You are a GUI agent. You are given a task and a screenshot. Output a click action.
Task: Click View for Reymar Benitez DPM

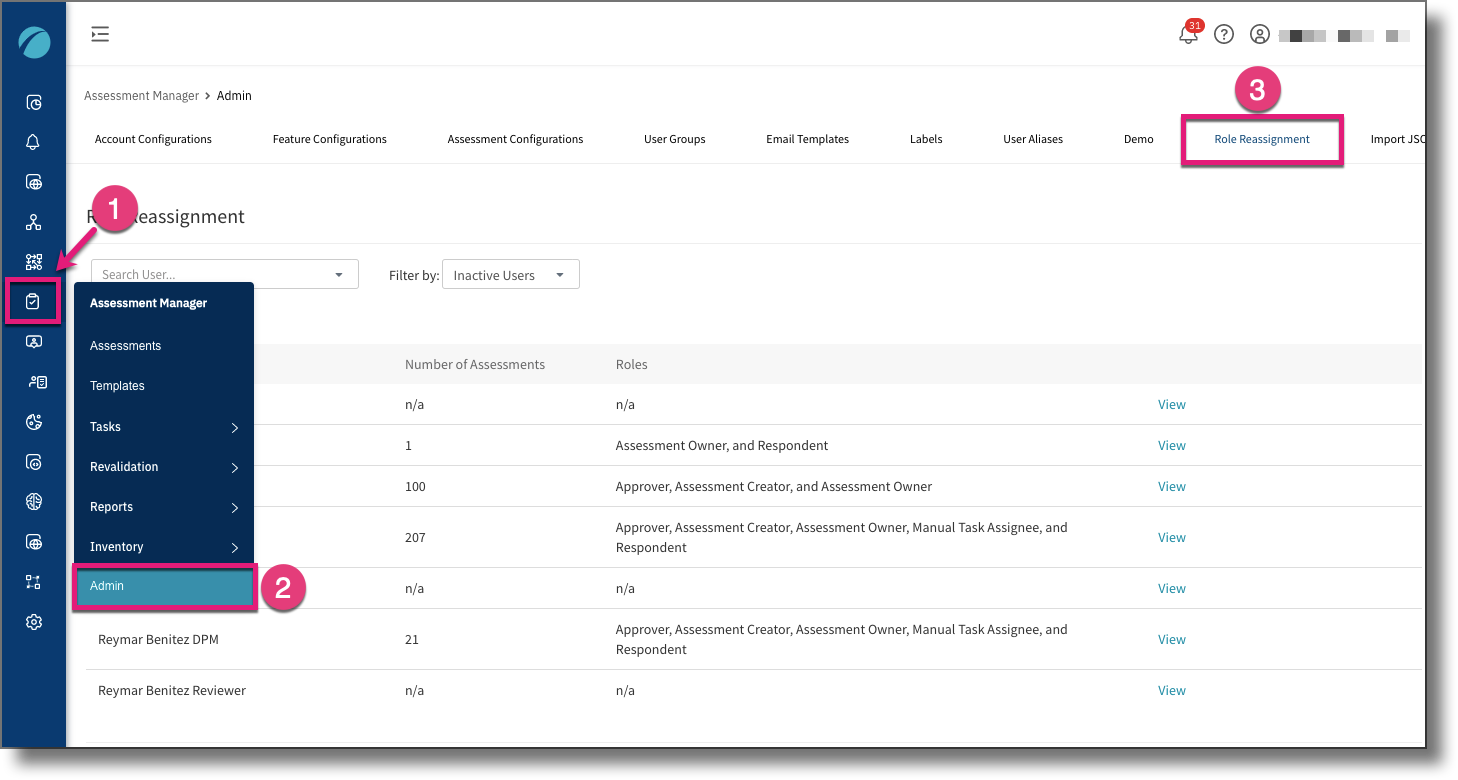(x=1171, y=639)
